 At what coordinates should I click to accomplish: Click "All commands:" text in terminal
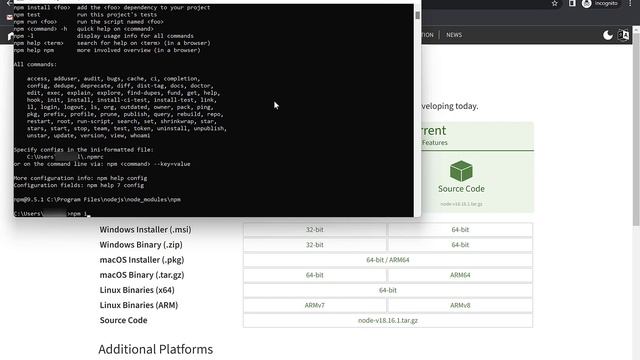point(35,64)
